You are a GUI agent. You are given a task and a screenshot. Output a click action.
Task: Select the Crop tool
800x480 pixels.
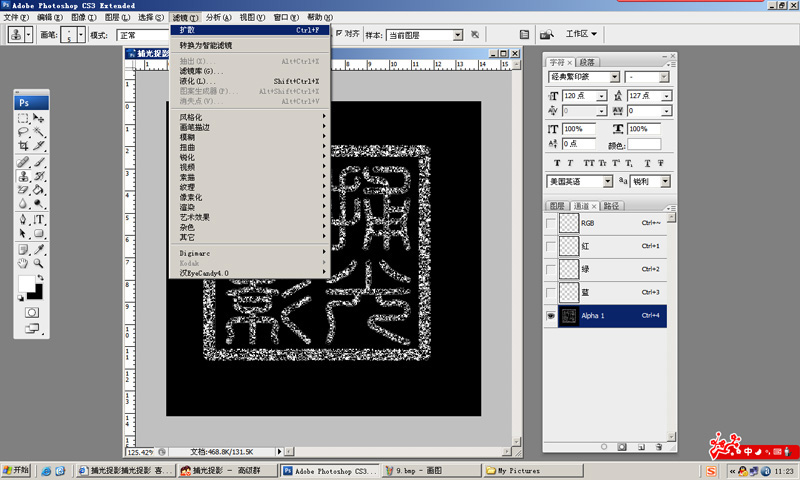click(23, 146)
